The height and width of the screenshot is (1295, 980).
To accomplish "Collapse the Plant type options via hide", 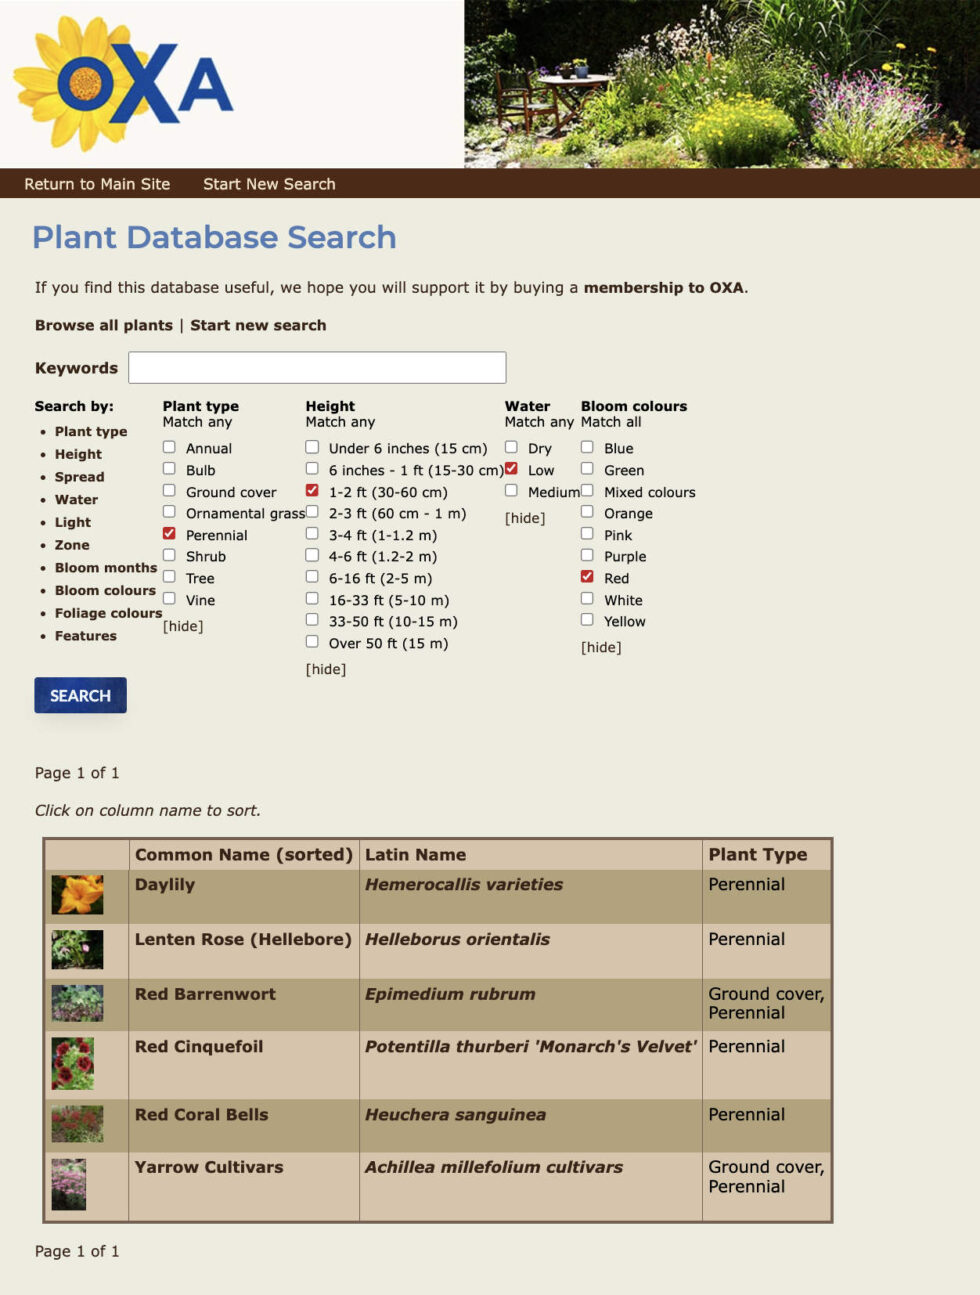I will (x=182, y=625).
